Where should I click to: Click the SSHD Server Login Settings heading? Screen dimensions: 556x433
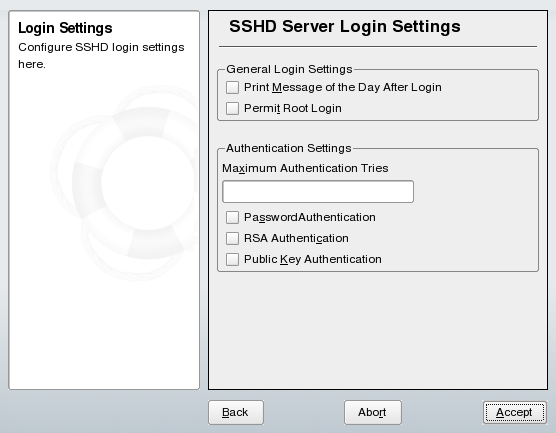[x=345, y=26]
